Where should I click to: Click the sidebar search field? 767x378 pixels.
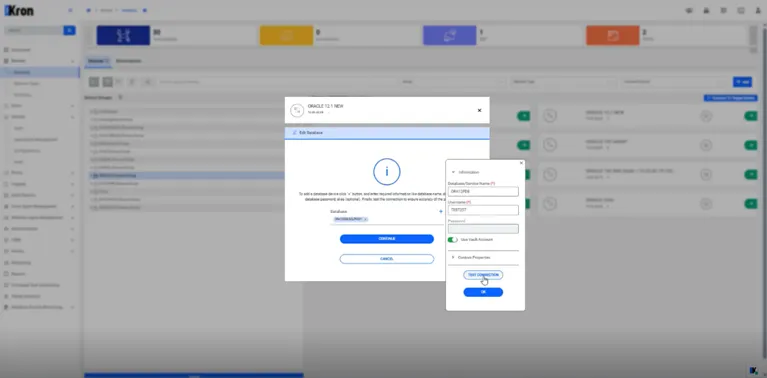pos(33,30)
